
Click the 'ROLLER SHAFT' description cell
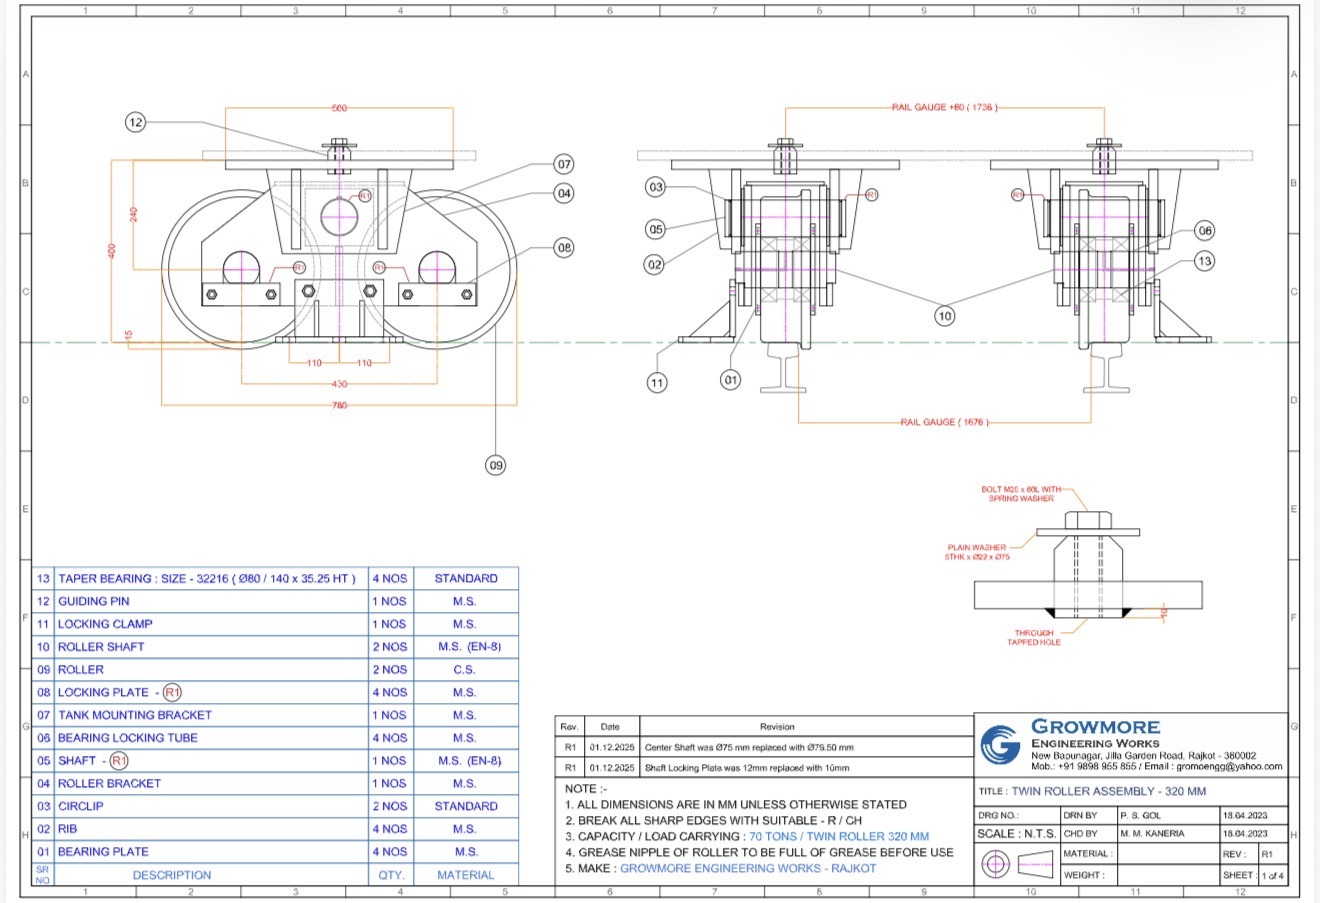[x=212, y=647]
